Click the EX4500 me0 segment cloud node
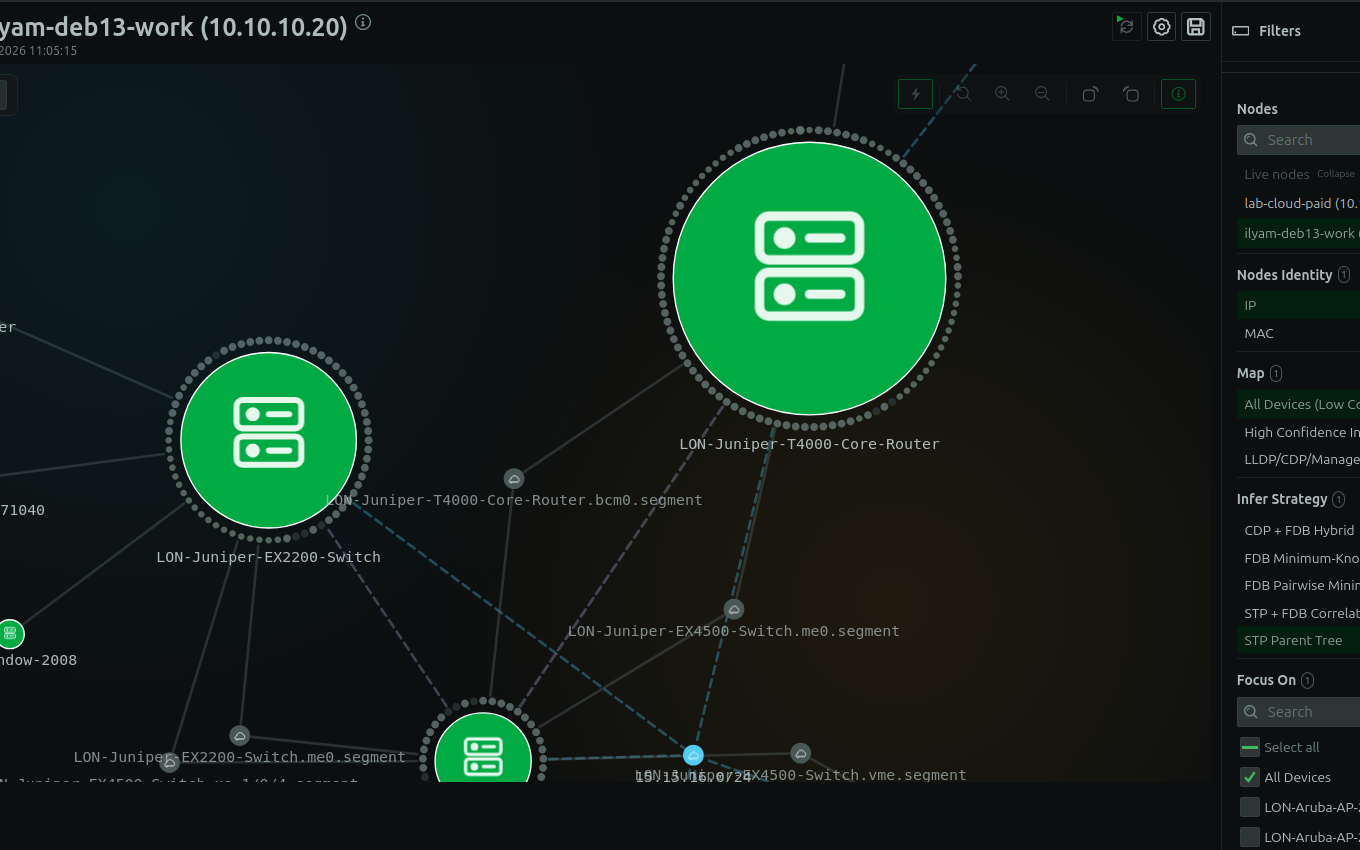Image resolution: width=1360 pixels, height=850 pixels. click(734, 609)
